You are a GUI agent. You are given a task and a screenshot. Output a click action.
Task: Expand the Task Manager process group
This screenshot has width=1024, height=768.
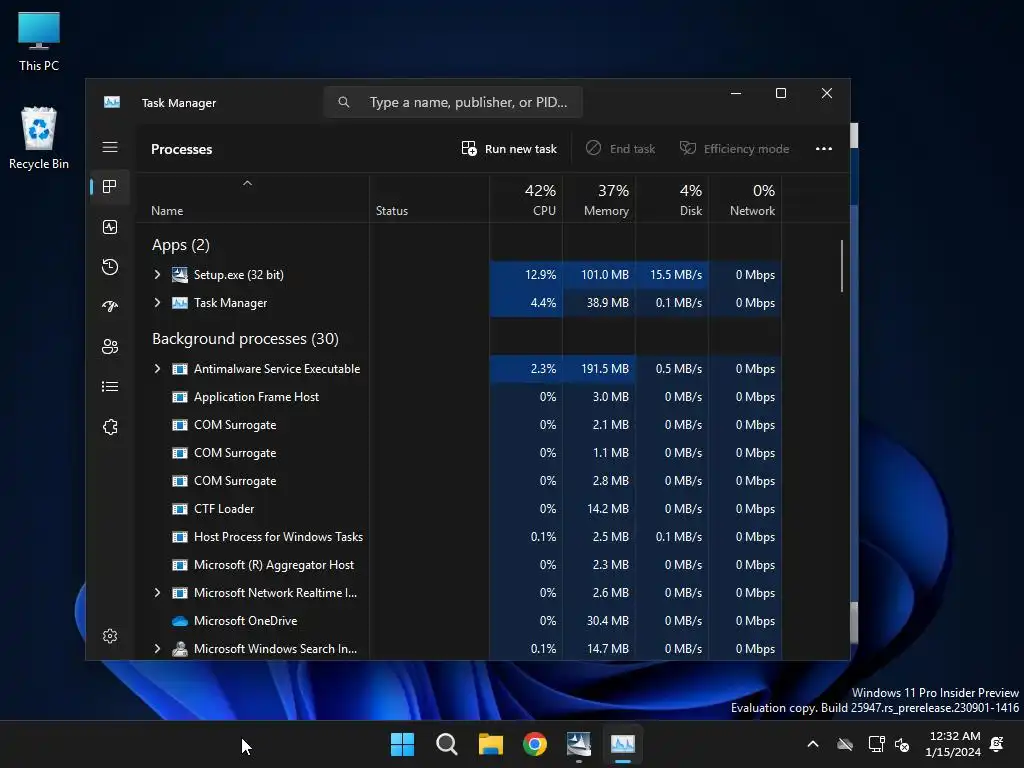pos(157,303)
